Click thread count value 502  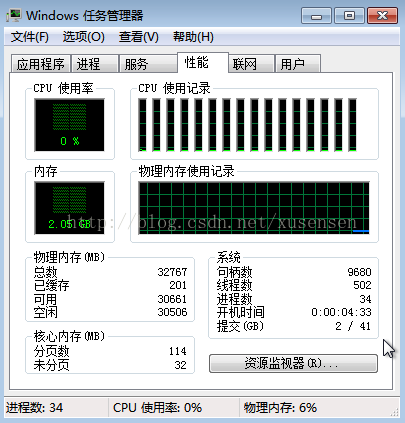coord(362,285)
